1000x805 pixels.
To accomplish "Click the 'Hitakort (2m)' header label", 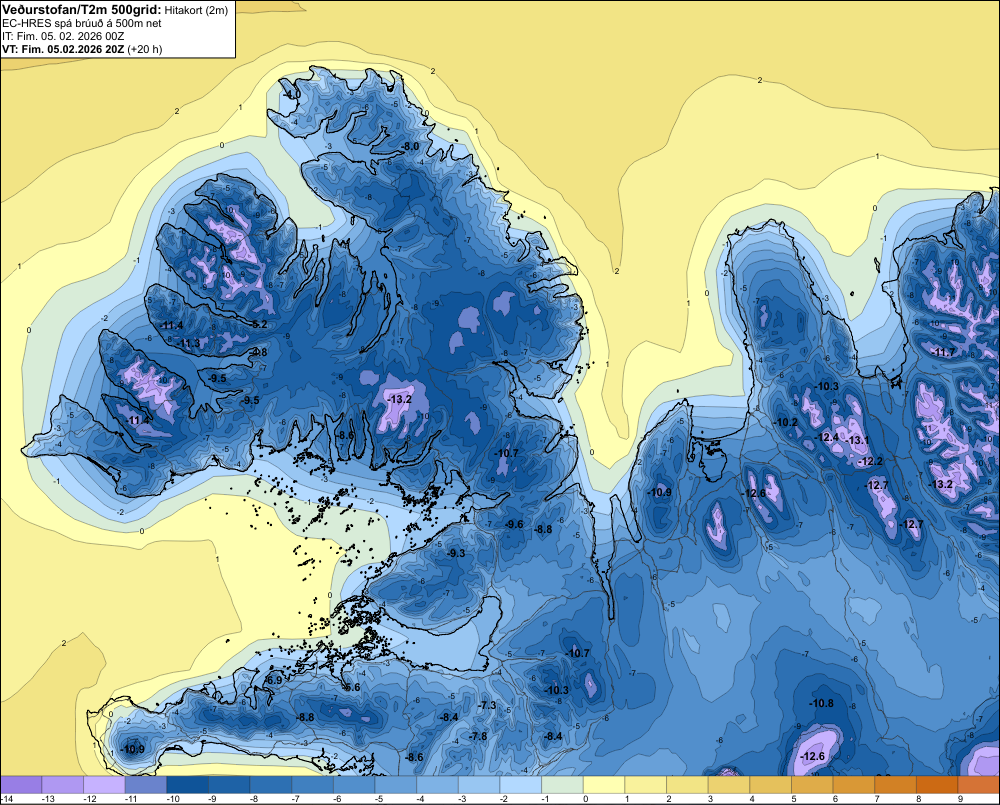I will coord(195,10).
